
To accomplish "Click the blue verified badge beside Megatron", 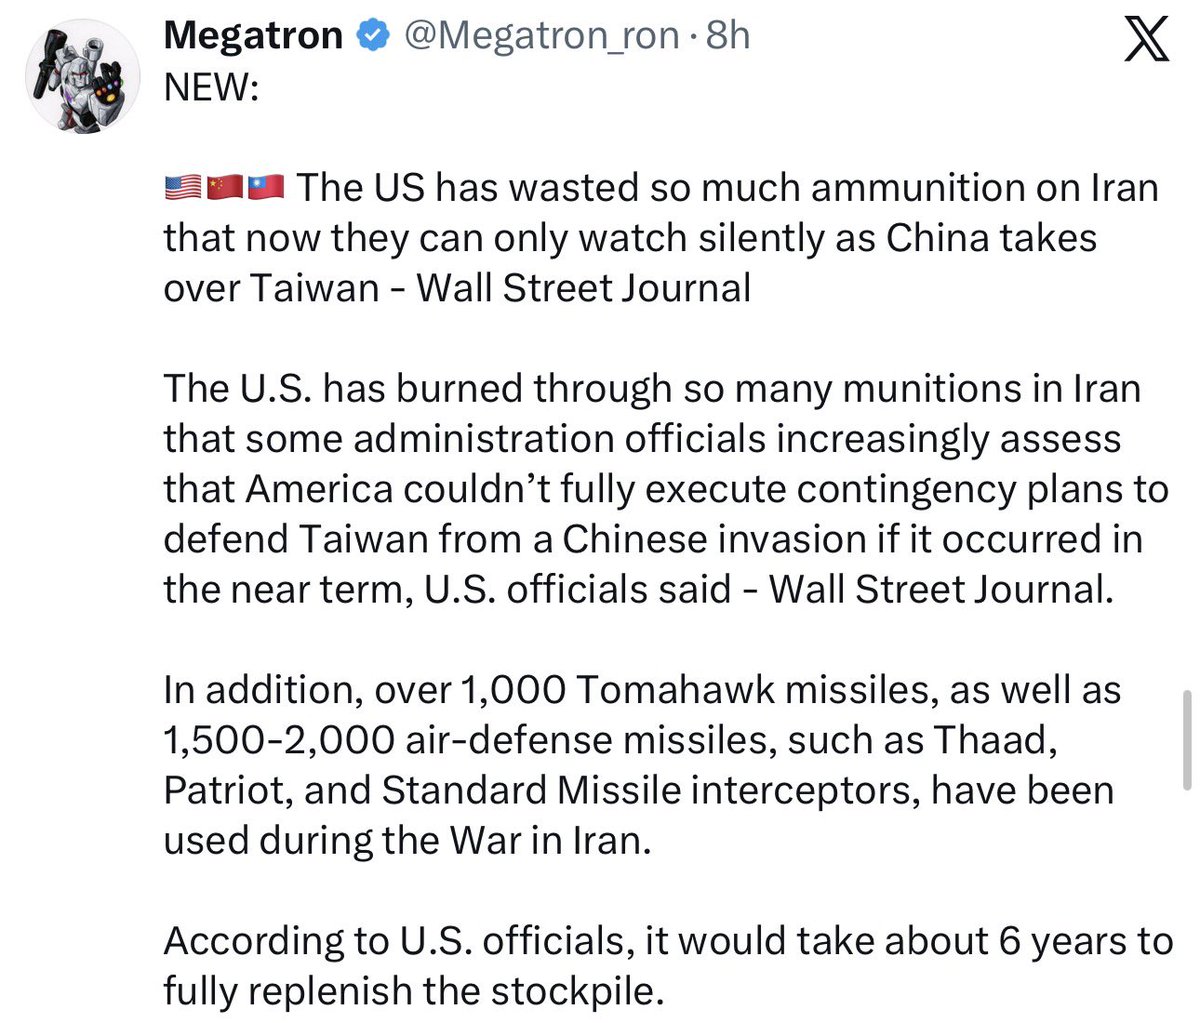I will (x=374, y=36).
